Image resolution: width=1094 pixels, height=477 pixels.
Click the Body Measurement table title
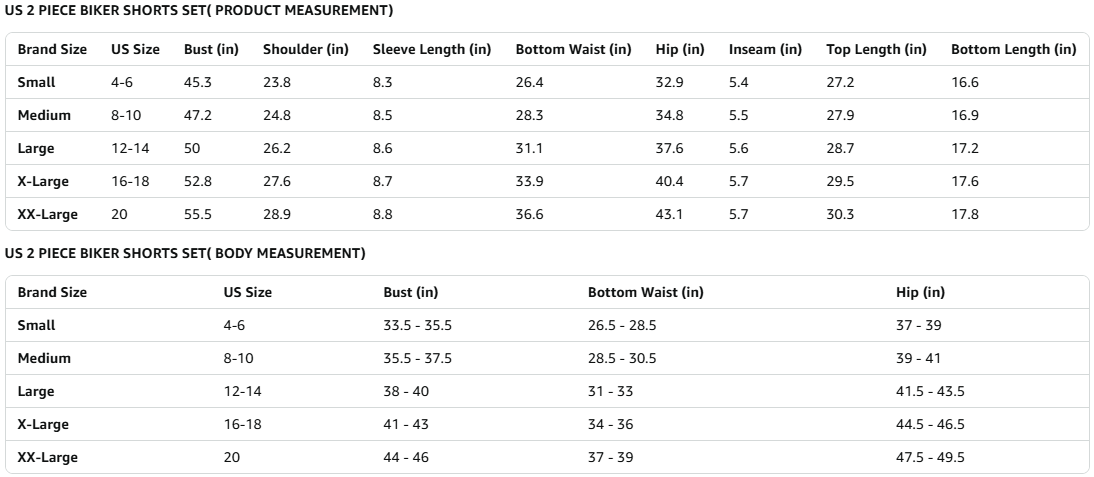click(185, 254)
